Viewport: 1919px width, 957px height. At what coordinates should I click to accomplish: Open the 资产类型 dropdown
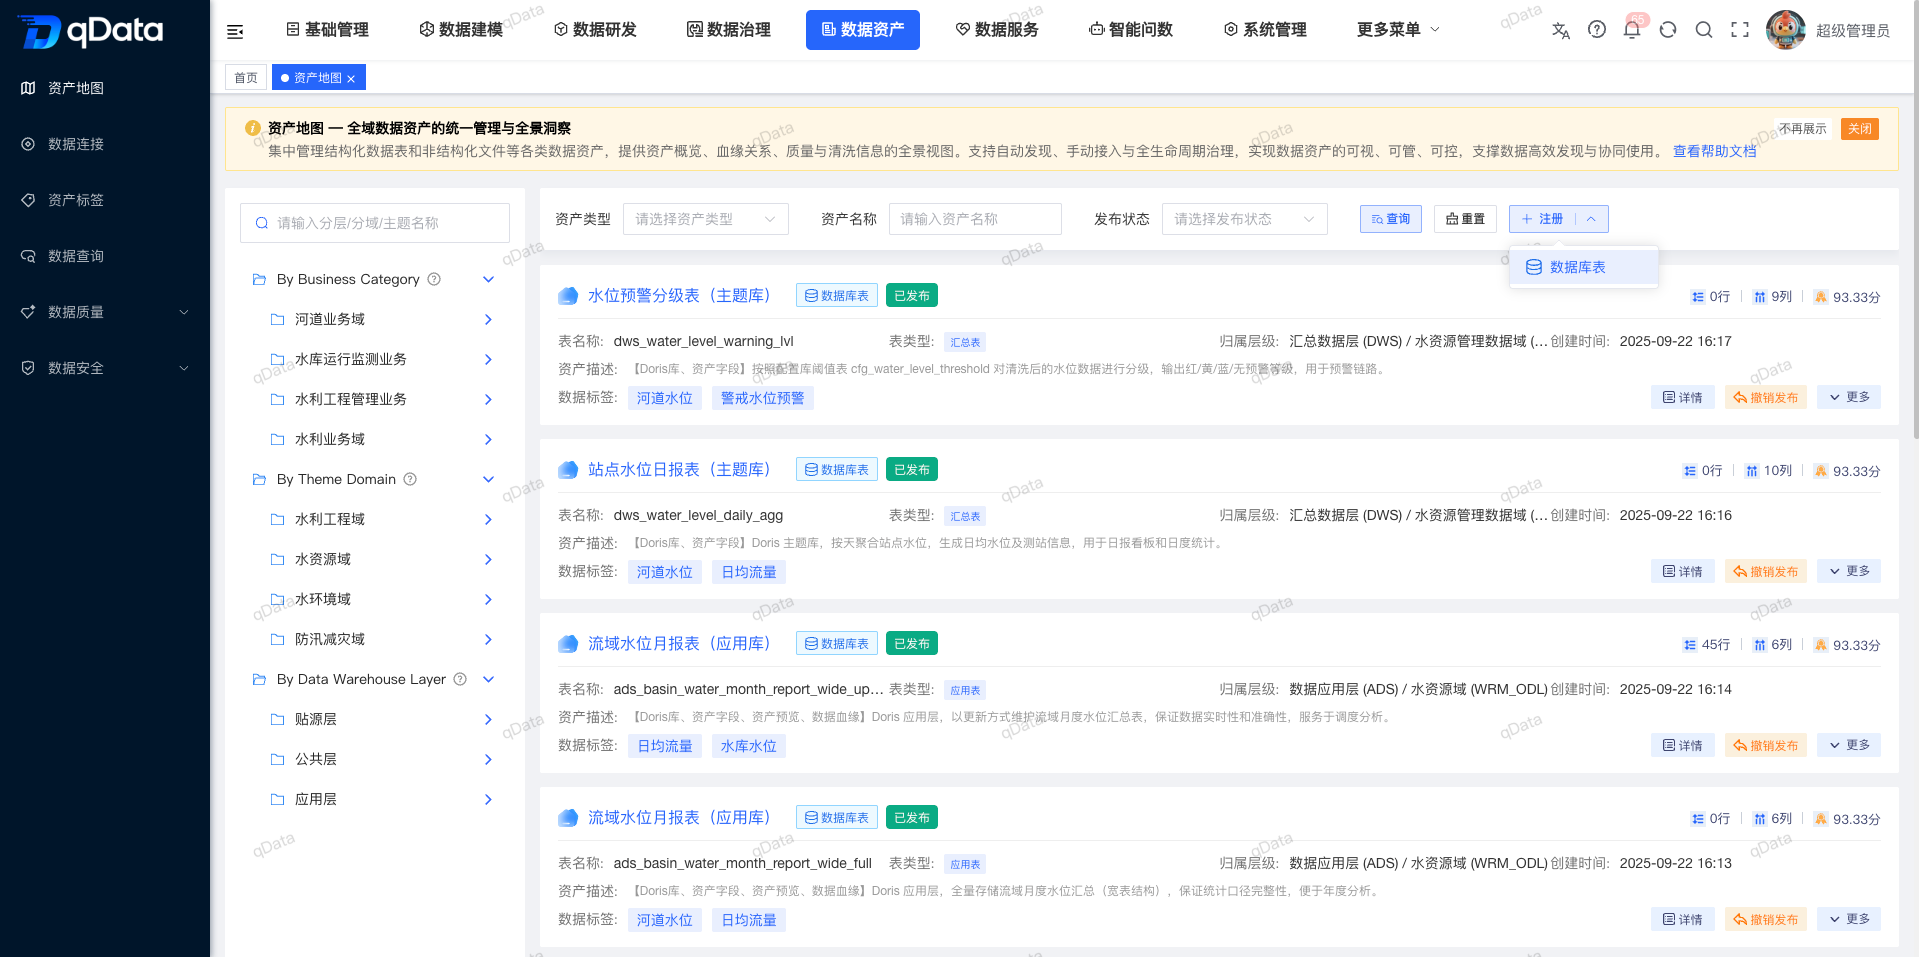click(706, 219)
